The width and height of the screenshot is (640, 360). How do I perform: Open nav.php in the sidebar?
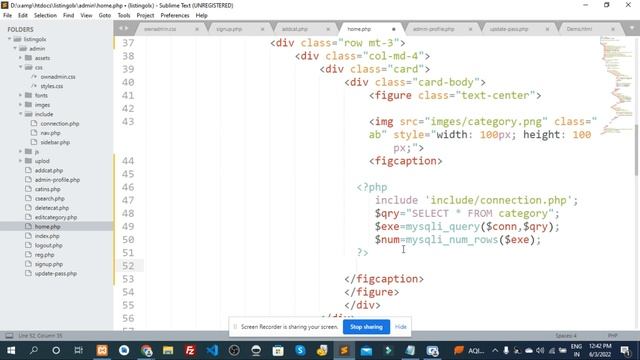coord(50,133)
